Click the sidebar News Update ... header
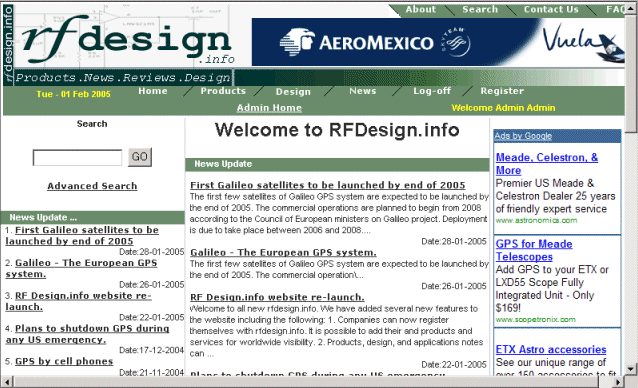This screenshot has width=638, height=388. [92, 217]
